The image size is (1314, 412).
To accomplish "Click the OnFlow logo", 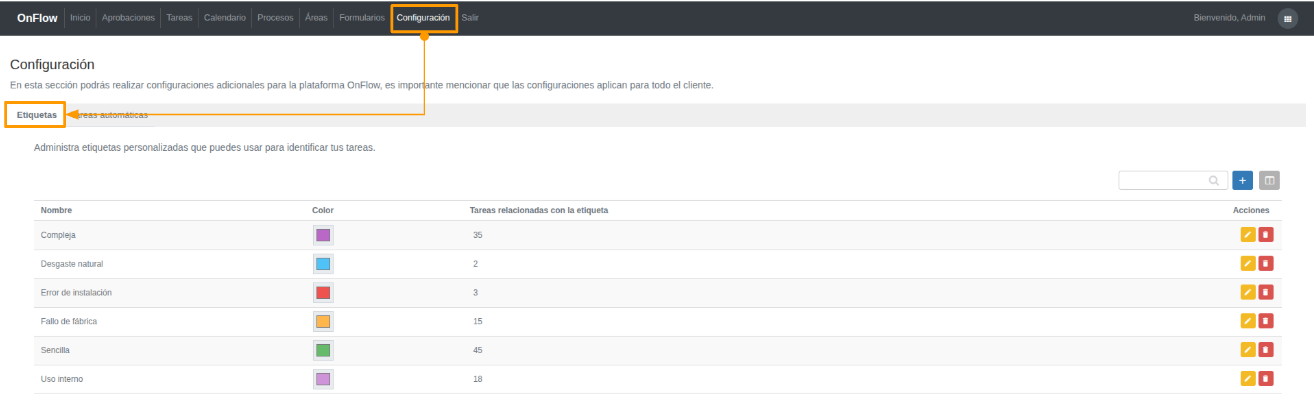I will pyautogui.click(x=37, y=18).
